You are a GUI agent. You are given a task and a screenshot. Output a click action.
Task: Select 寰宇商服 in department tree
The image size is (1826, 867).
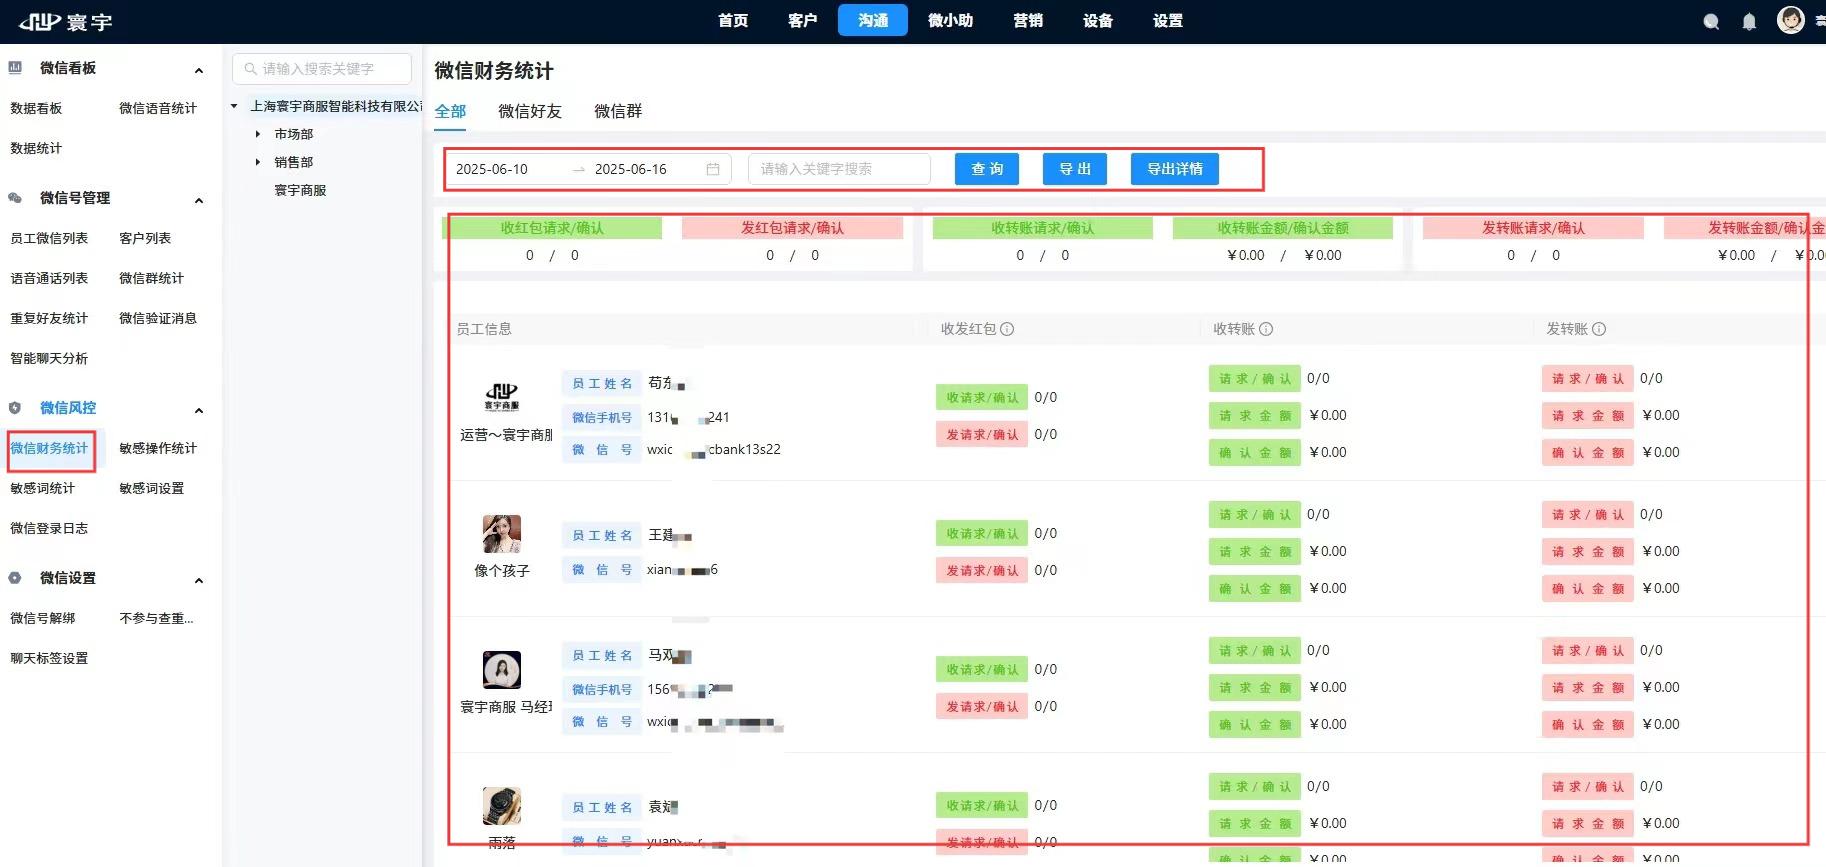[x=300, y=190]
